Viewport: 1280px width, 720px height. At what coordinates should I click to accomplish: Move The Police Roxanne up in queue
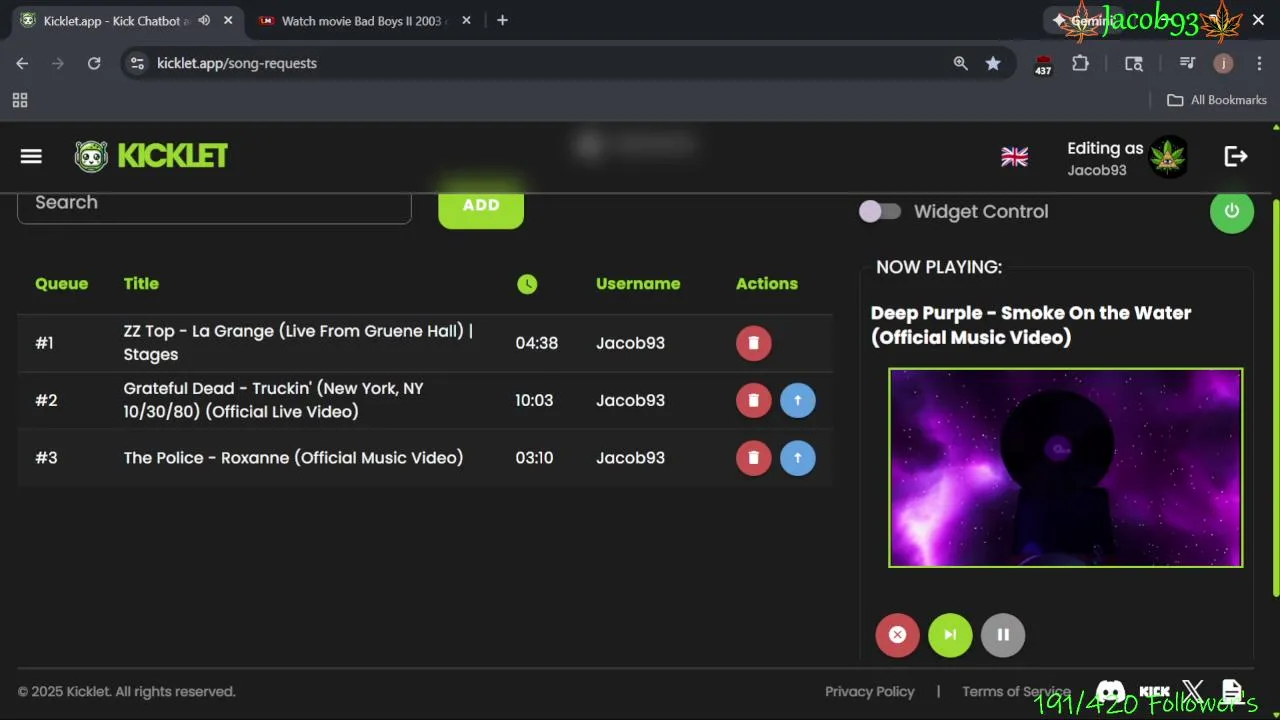797,458
